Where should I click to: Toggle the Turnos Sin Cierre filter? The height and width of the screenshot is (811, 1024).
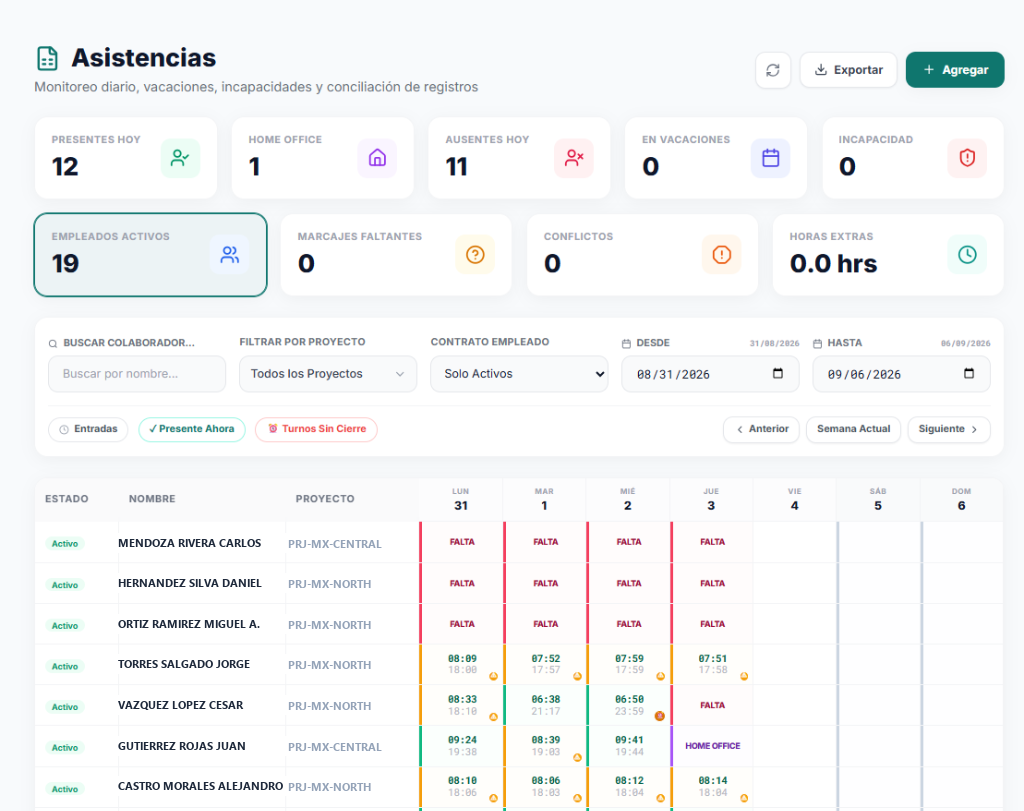tap(317, 429)
